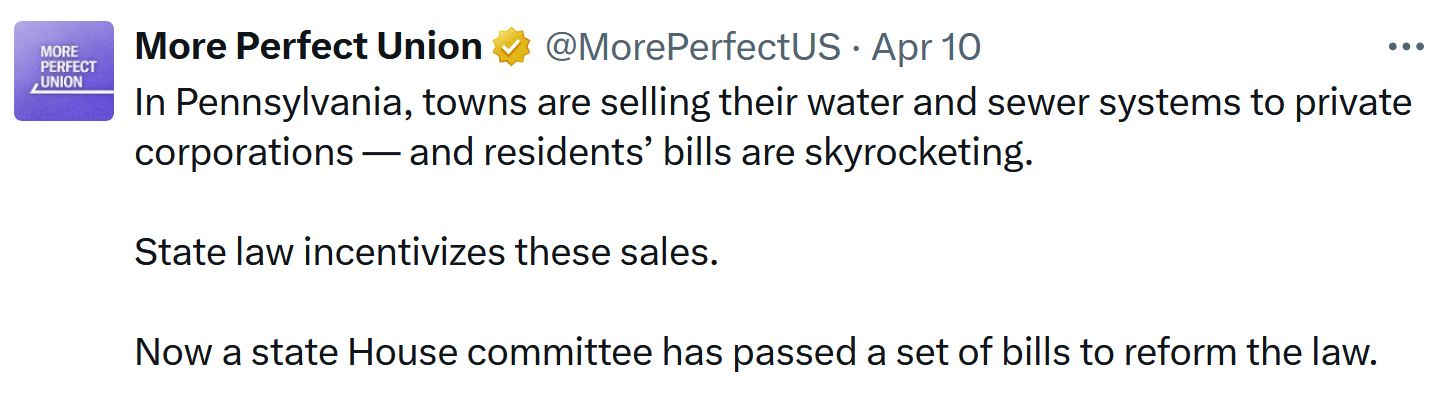1441x403 pixels.
Task: Click the word "corporations" in the tweet
Action: 243,153
